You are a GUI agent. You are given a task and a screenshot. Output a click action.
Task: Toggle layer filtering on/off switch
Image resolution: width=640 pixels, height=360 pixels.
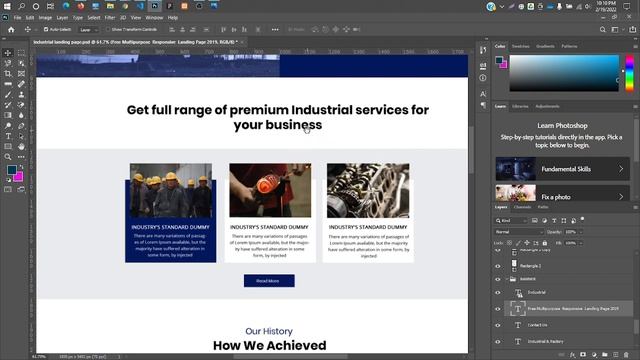582,219
